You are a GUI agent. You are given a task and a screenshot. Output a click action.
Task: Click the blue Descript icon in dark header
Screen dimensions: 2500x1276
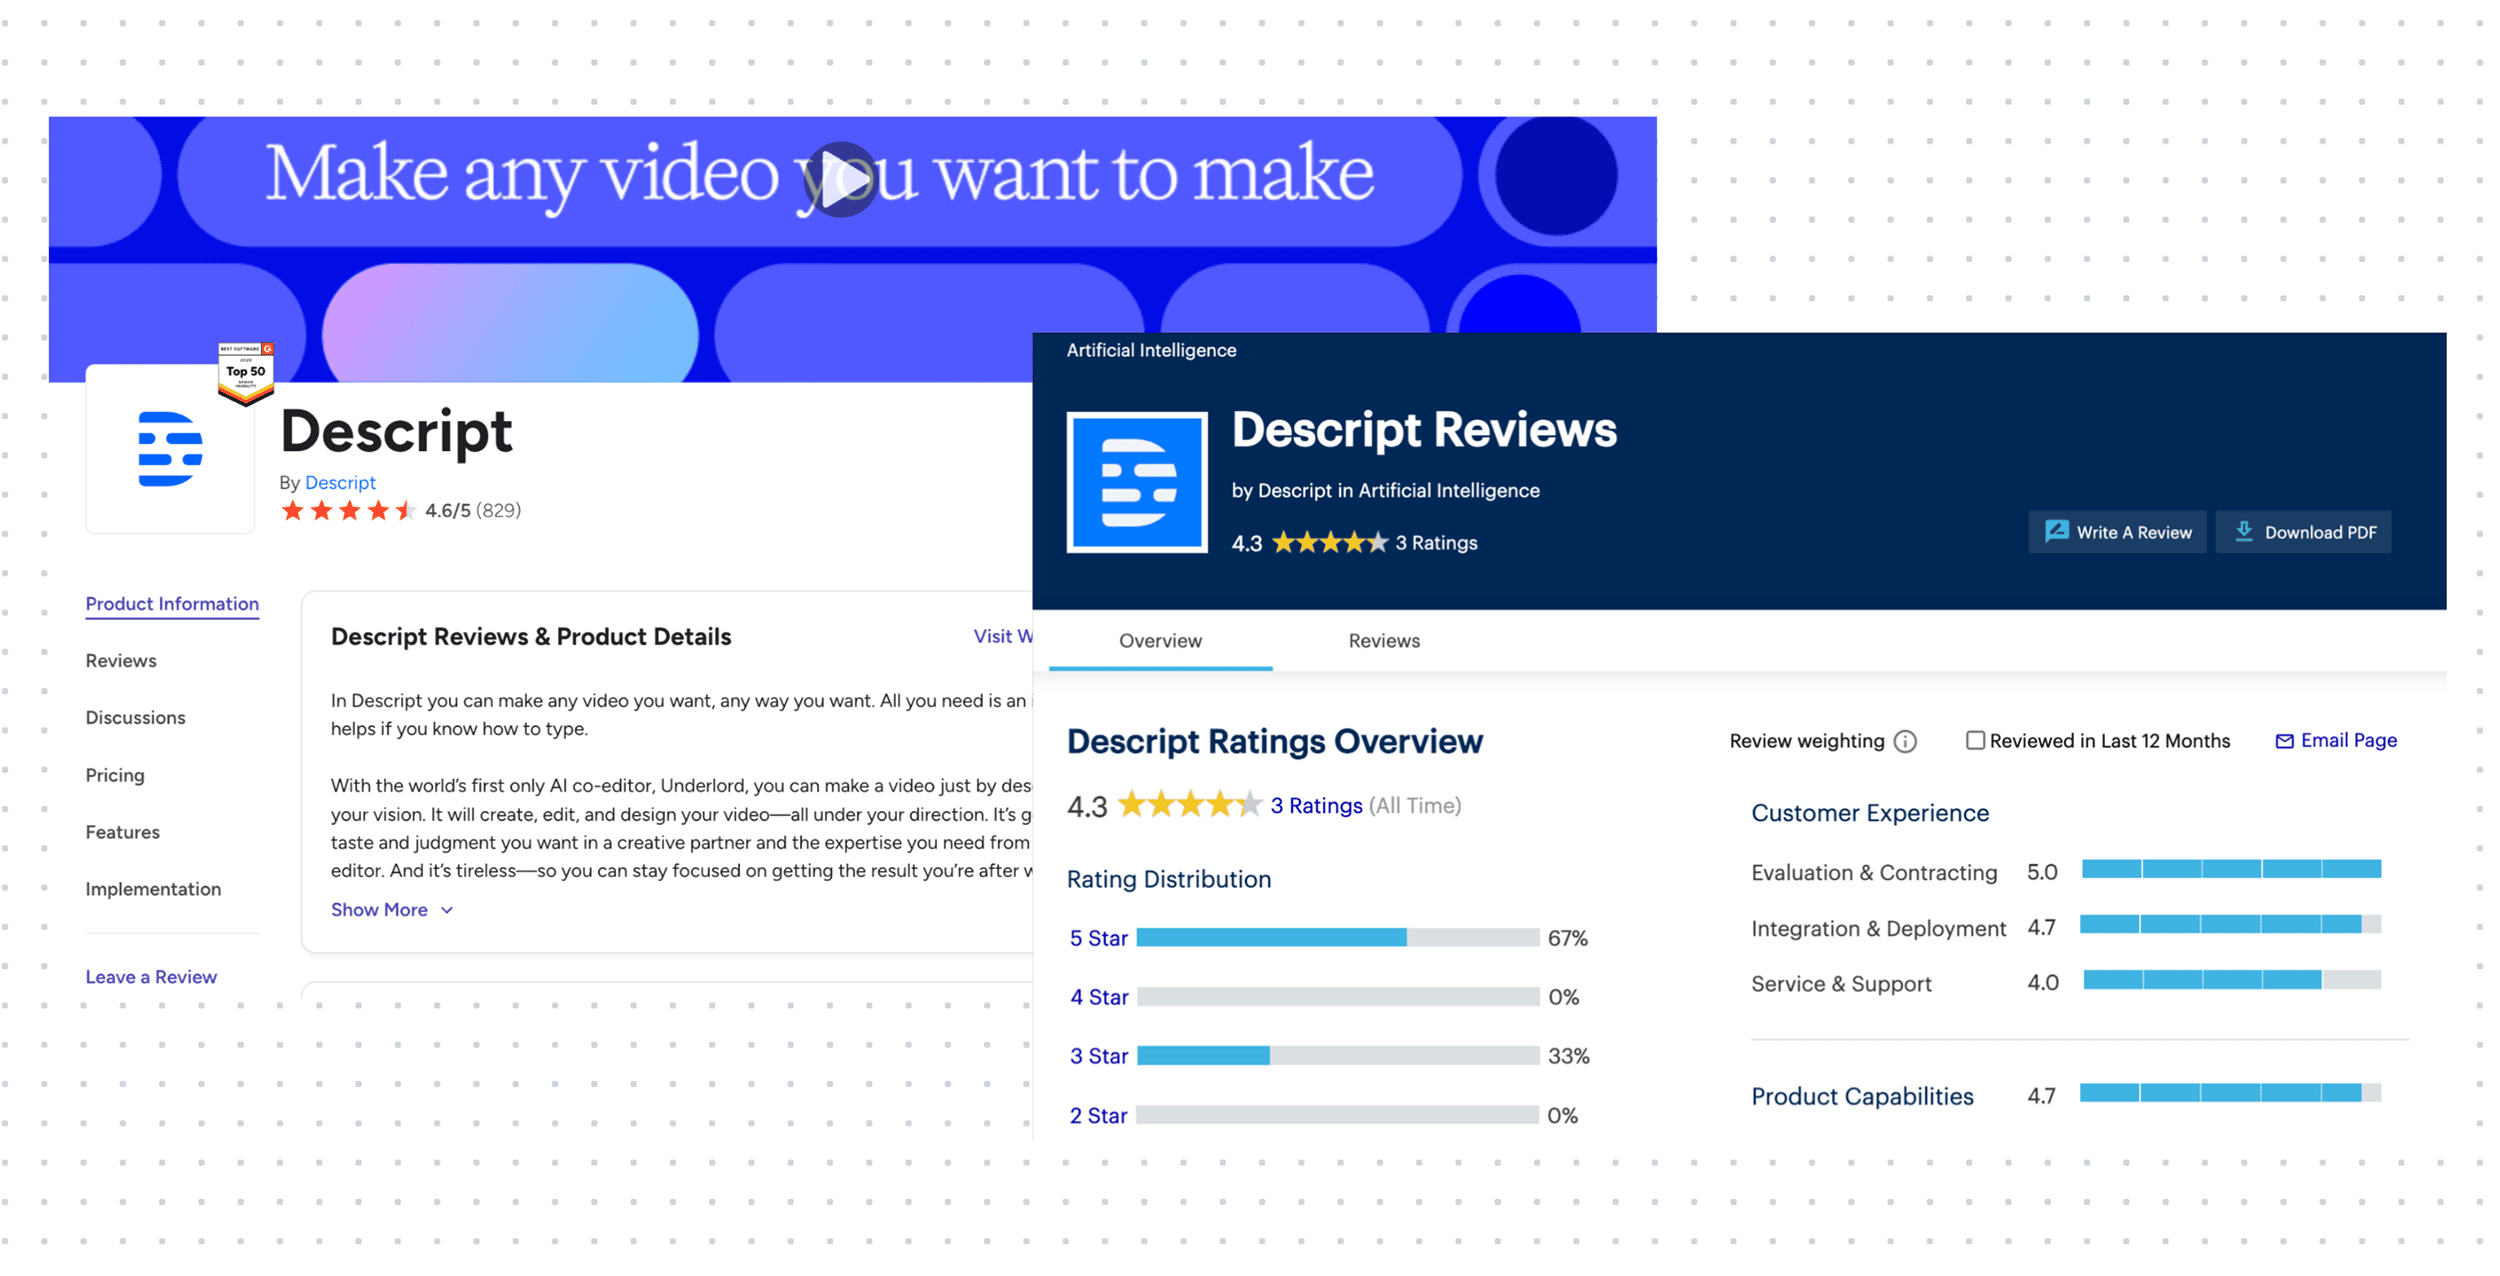(1137, 480)
